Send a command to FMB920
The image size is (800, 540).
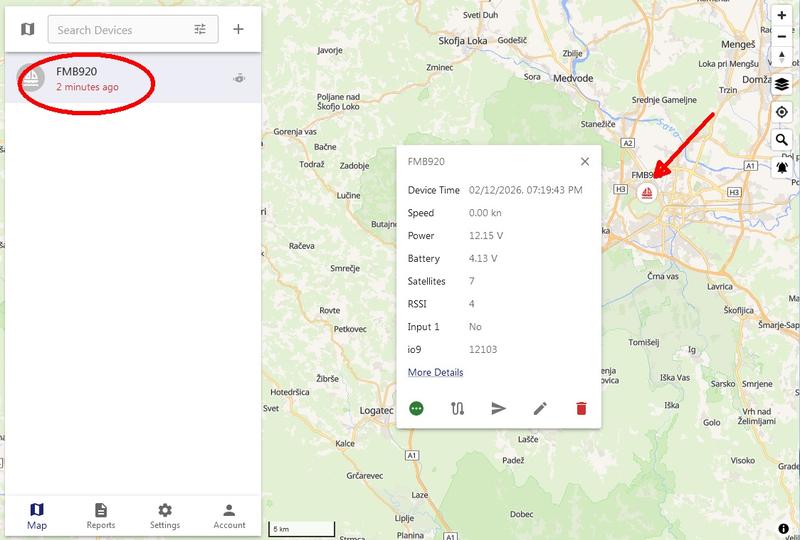[x=498, y=408]
